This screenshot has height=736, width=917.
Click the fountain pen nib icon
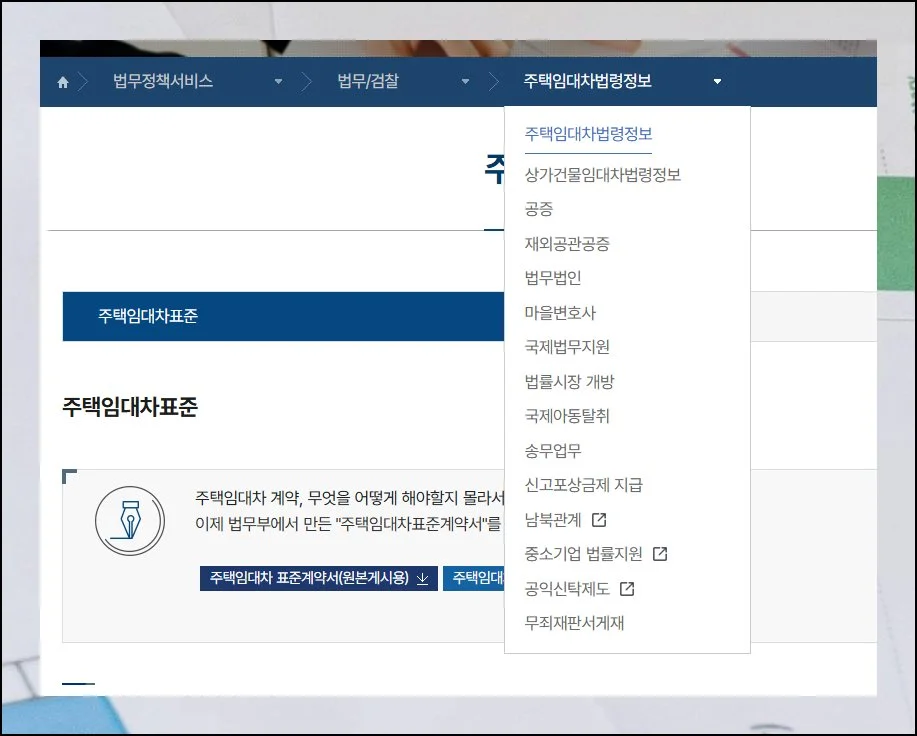129,521
